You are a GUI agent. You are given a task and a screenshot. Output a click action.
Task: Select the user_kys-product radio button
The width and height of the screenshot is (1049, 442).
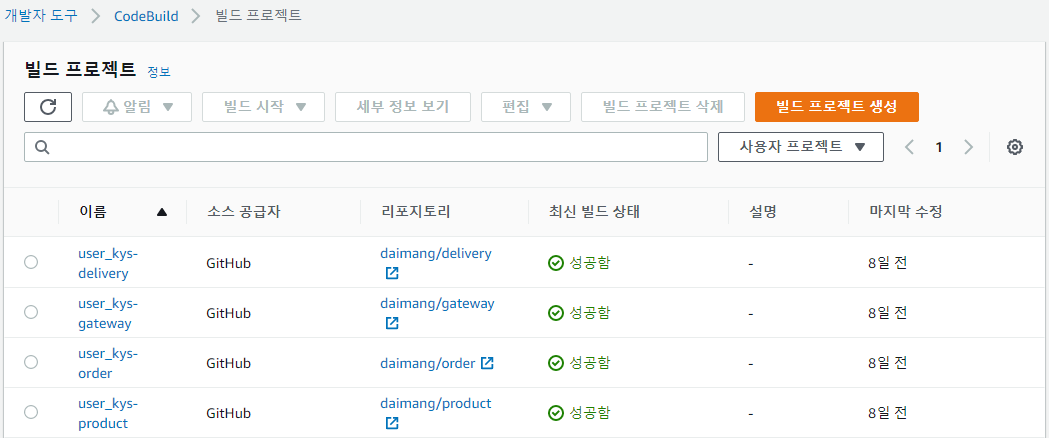31,412
